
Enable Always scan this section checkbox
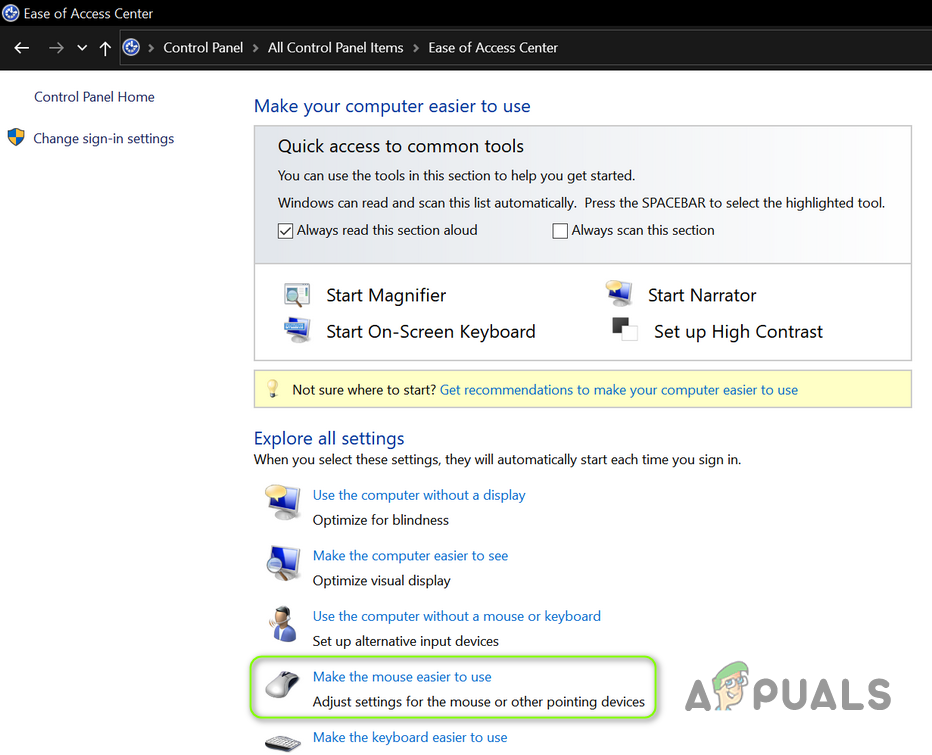[560, 231]
